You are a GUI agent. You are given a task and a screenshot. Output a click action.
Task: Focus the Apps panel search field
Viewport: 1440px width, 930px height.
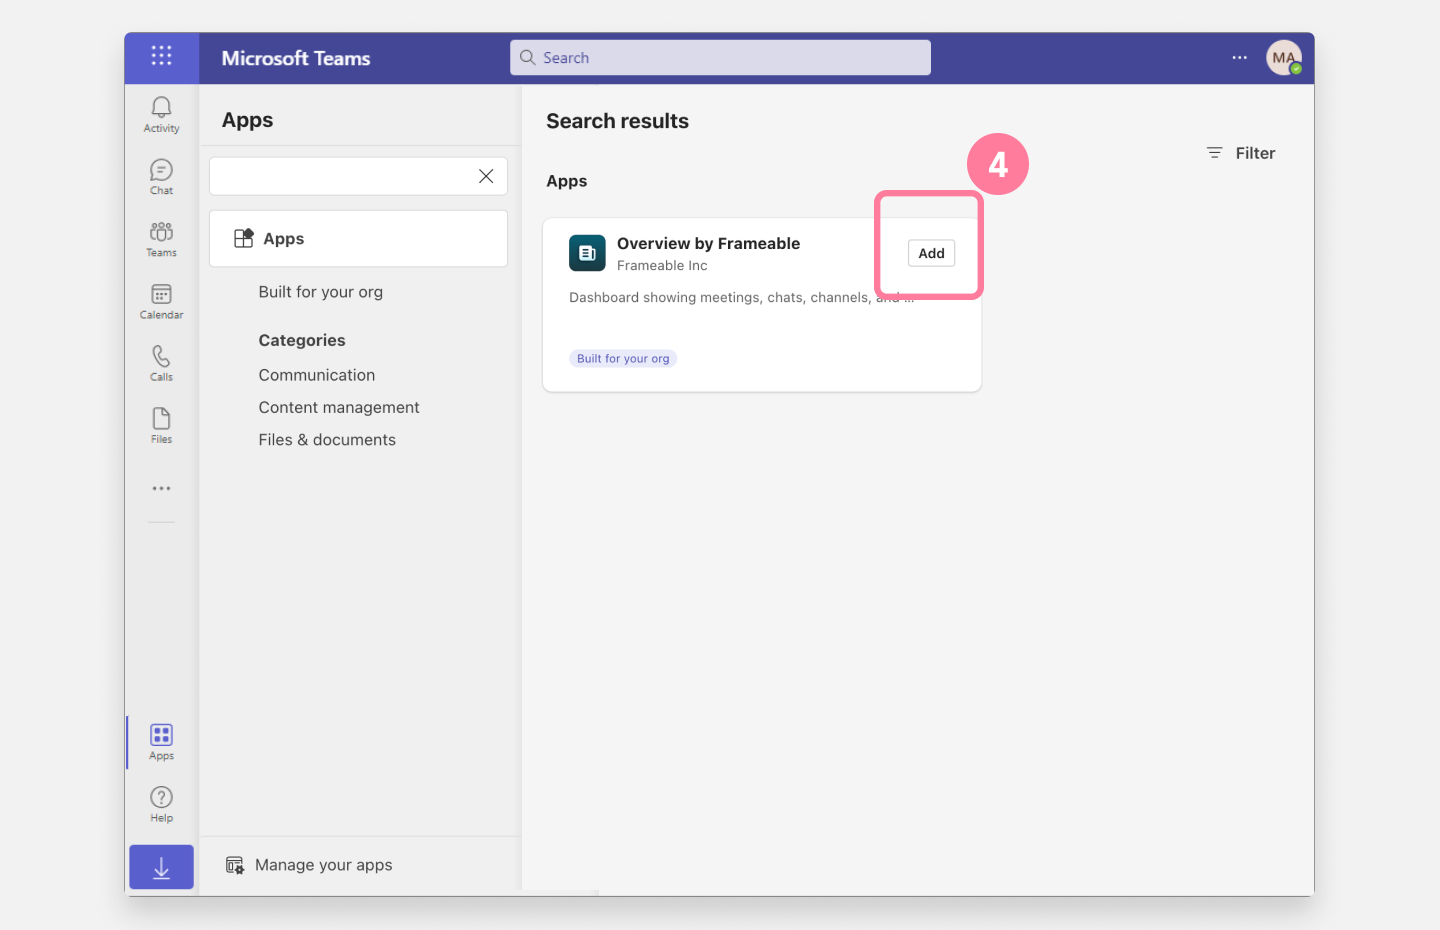358,176
